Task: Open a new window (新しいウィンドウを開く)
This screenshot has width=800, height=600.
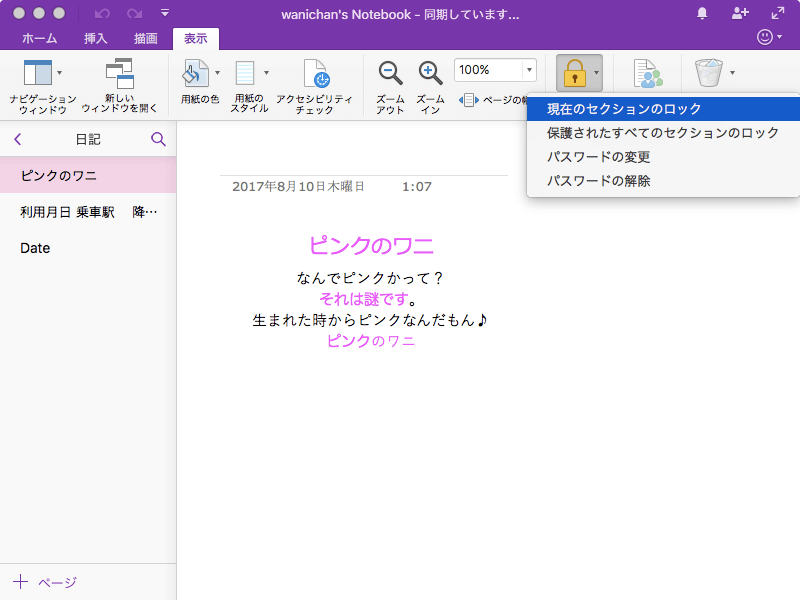Action: [x=119, y=74]
